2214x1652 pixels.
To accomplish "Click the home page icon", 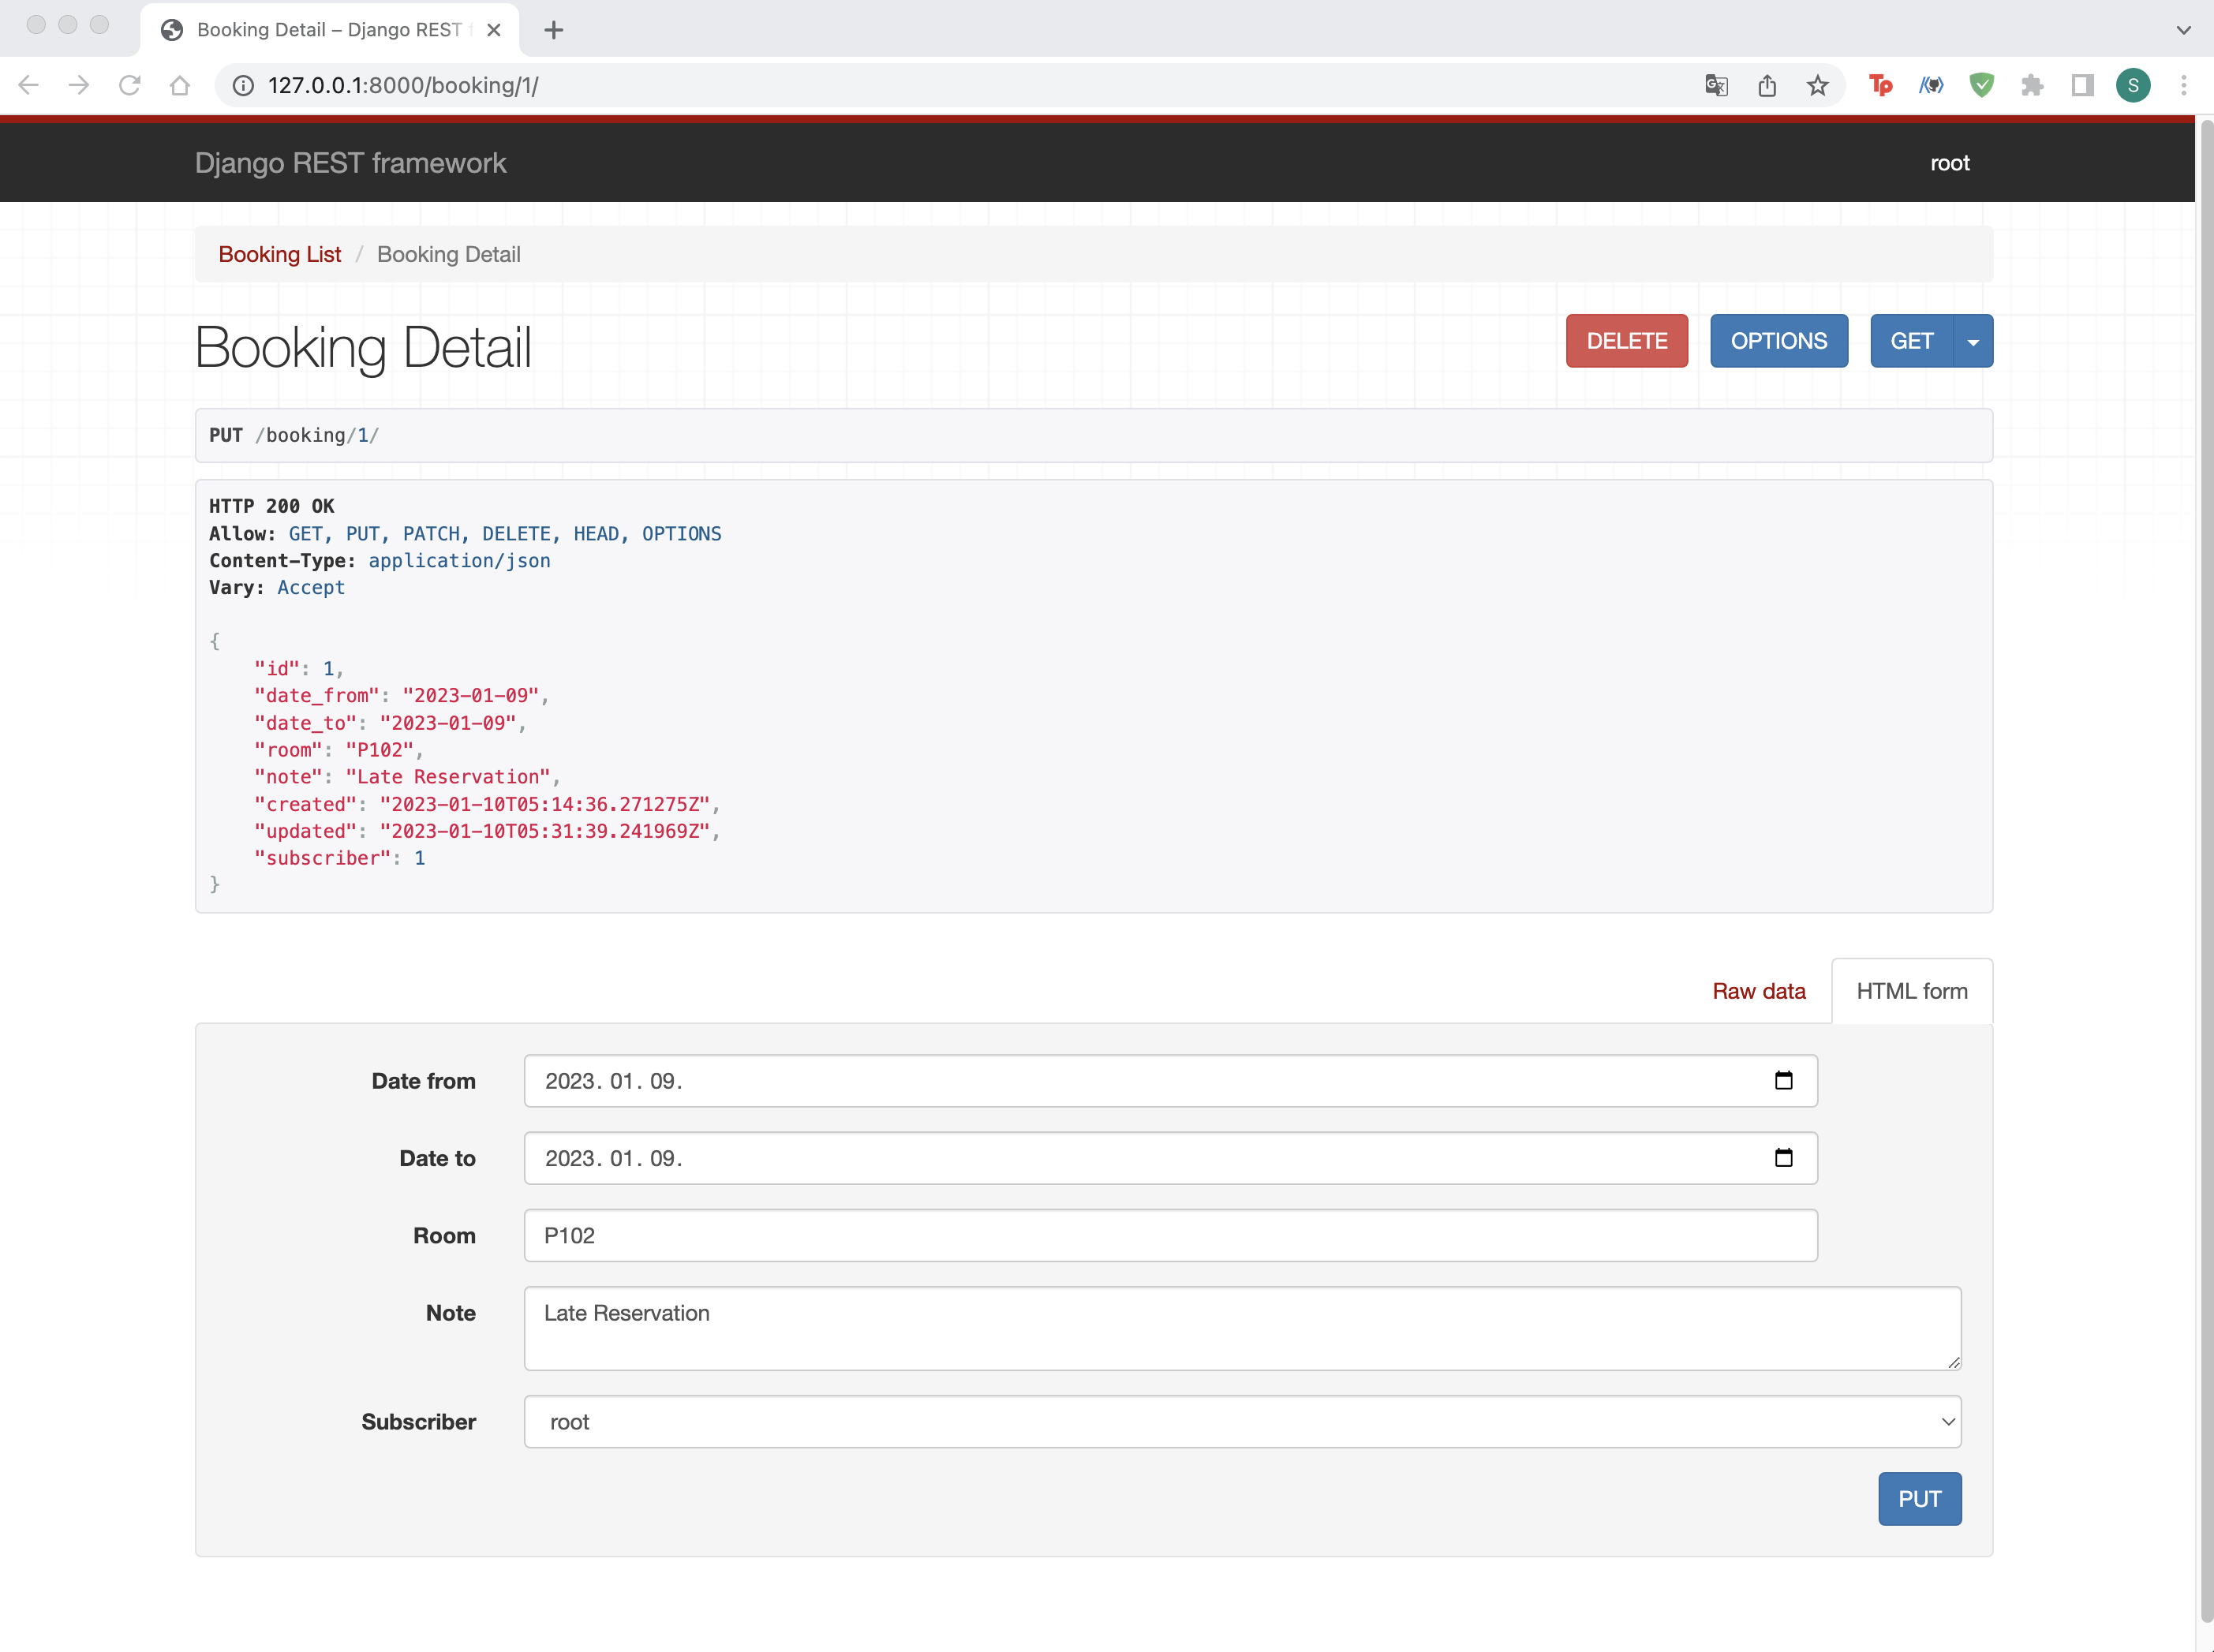I will tap(180, 86).
